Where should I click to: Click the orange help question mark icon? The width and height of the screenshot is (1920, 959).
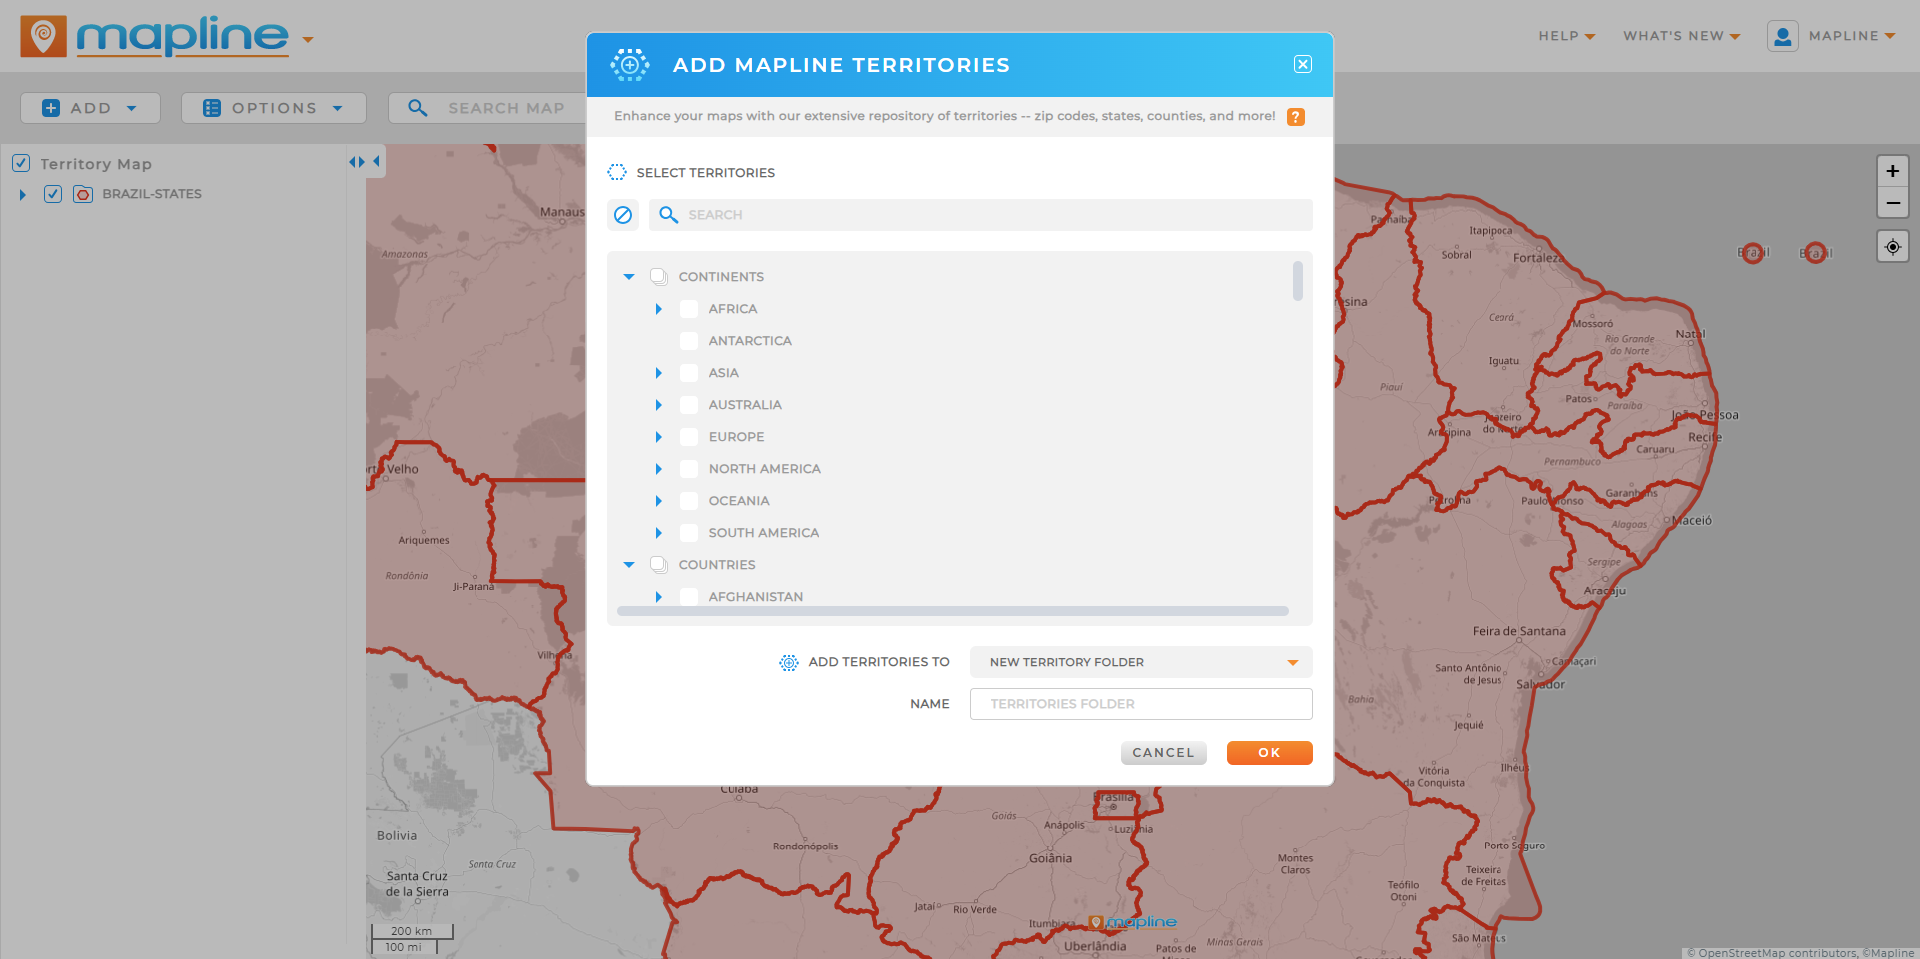[x=1295, y=117]
